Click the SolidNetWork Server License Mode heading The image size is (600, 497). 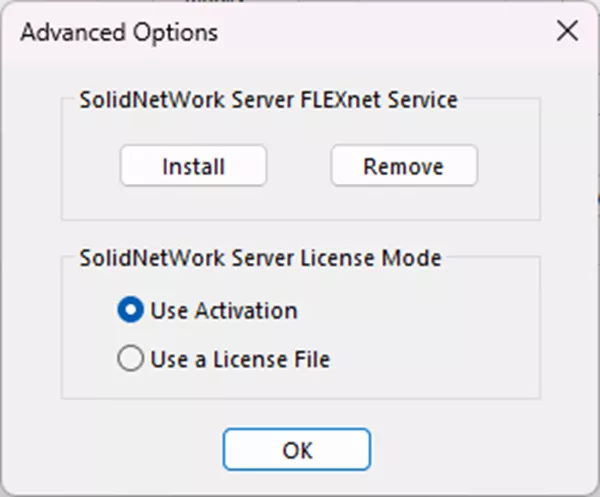click(260, 258)
